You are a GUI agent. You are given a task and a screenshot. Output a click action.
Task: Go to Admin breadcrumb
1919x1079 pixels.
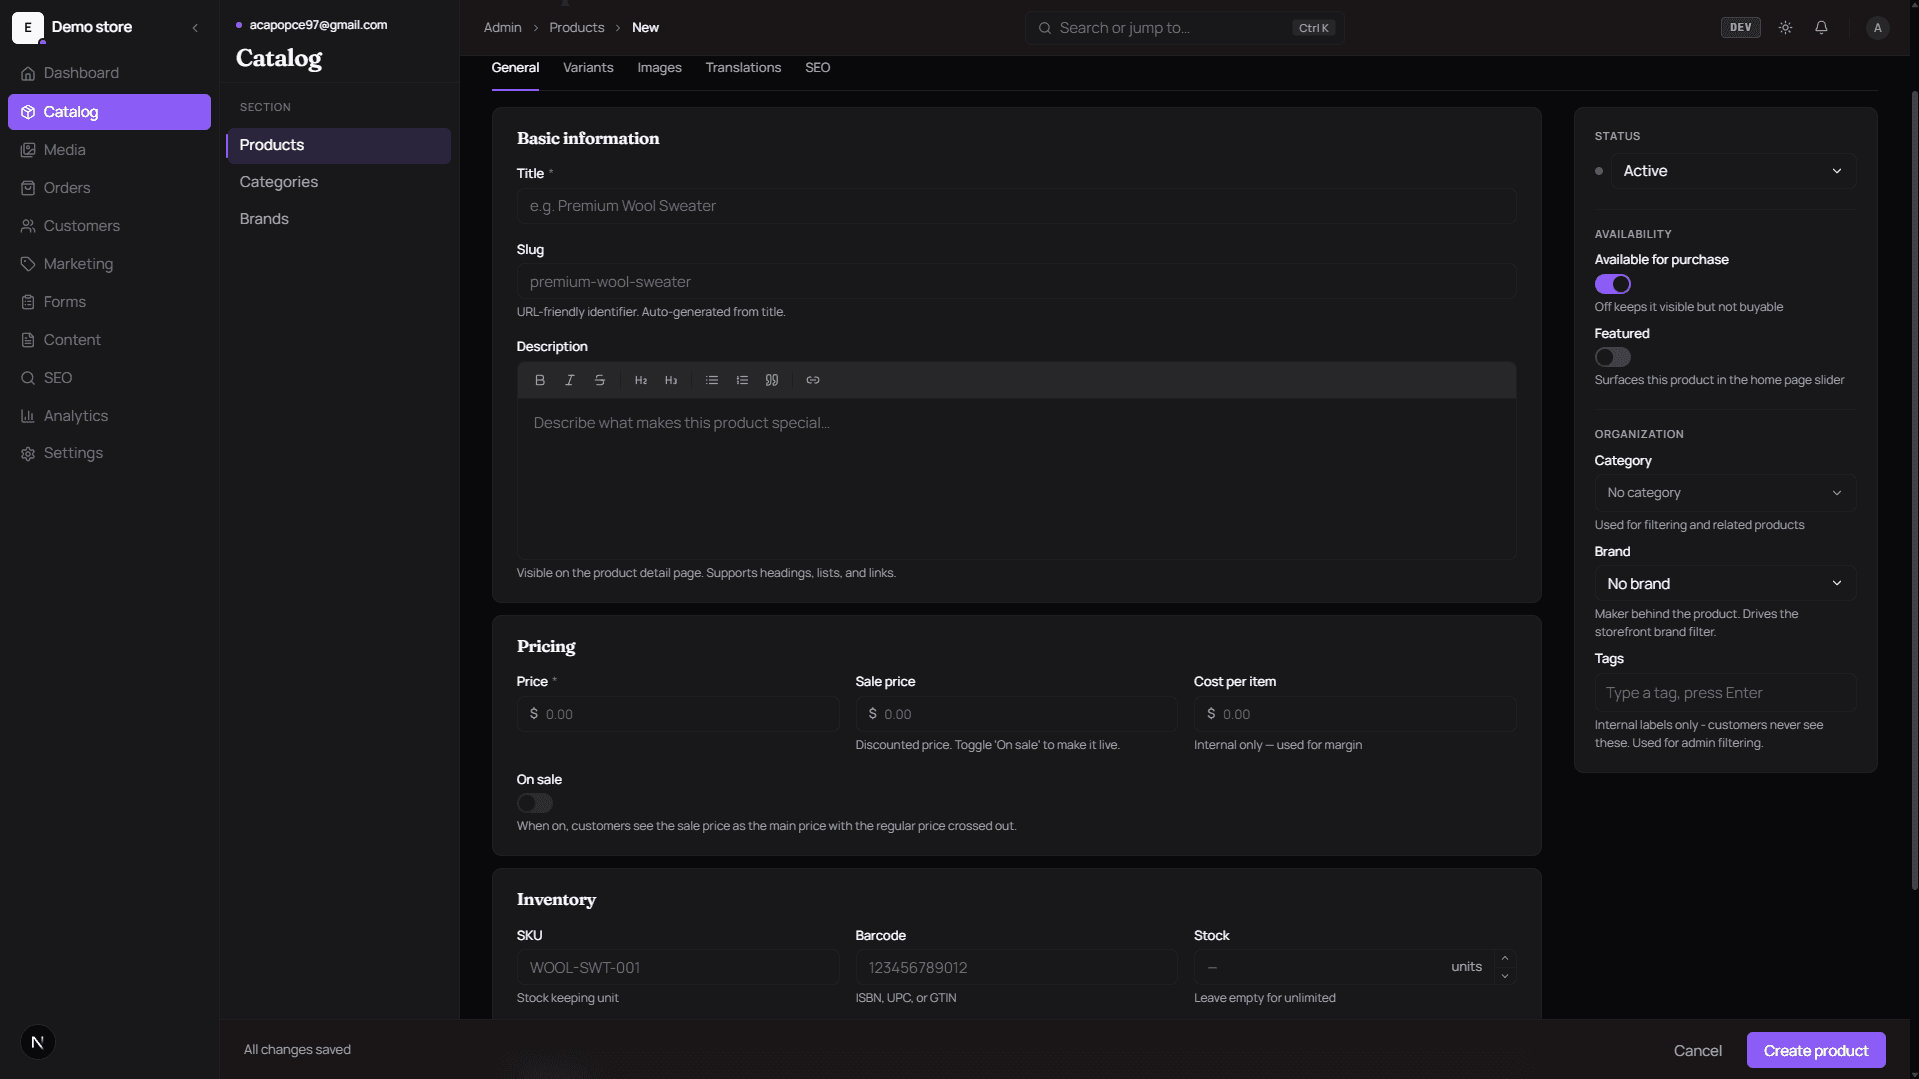coord(502,28)
